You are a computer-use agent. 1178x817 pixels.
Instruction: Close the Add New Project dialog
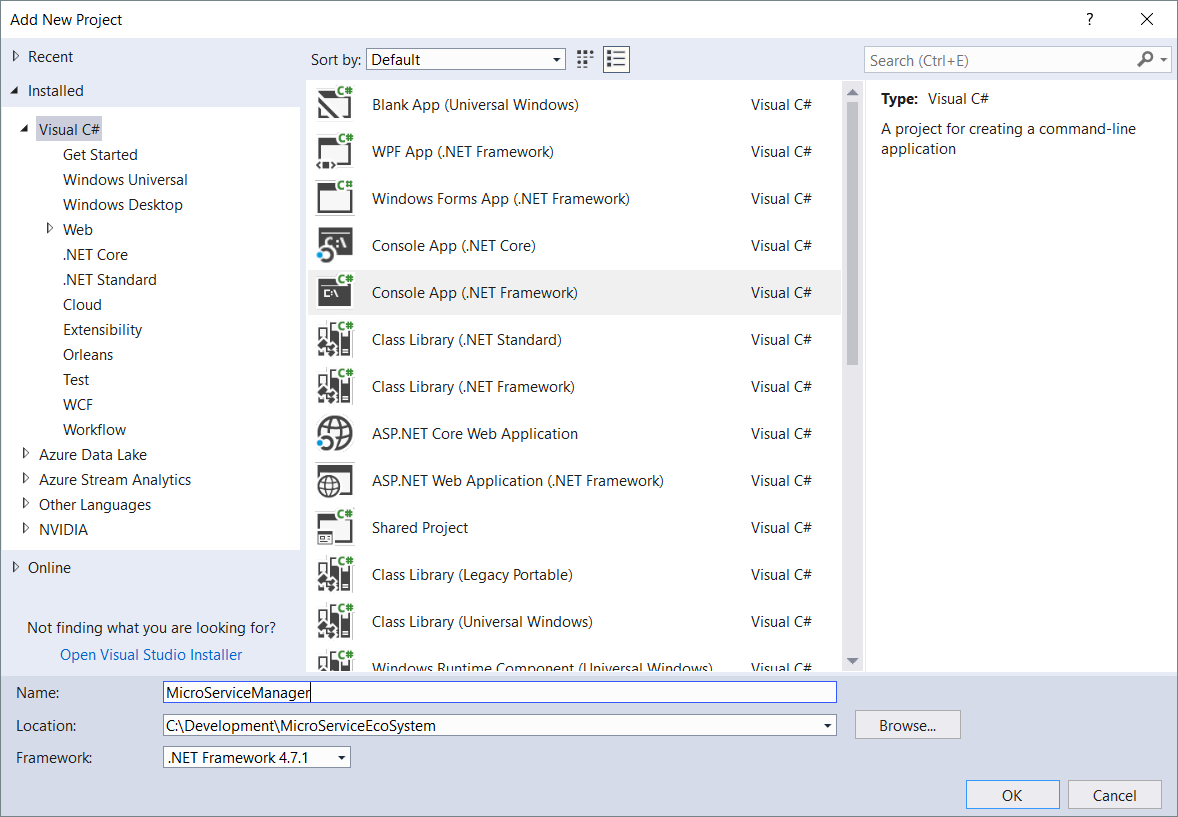point(1146,20)
